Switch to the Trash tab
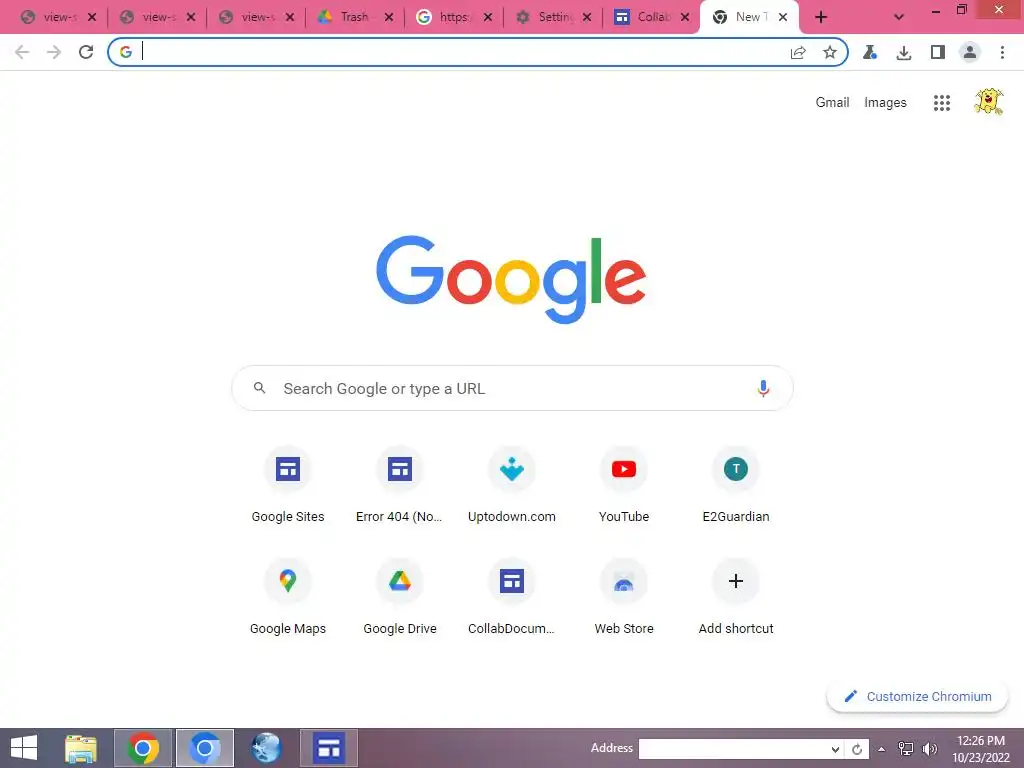The image size is (1024, 768). tap(355, 18)
